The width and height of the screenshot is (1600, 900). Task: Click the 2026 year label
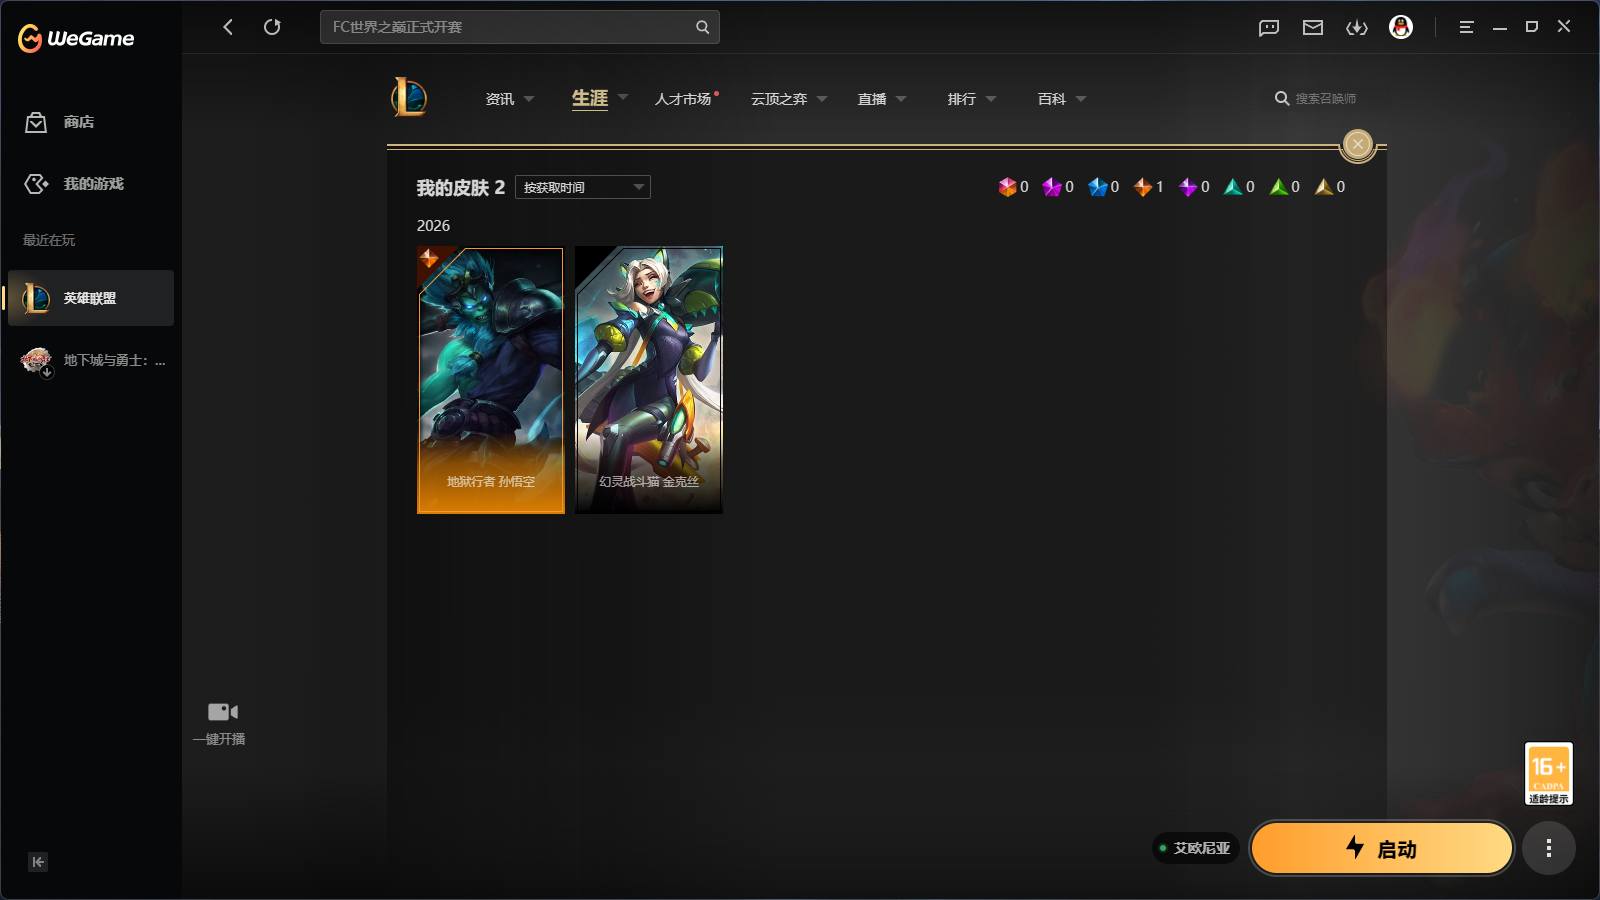433,226
